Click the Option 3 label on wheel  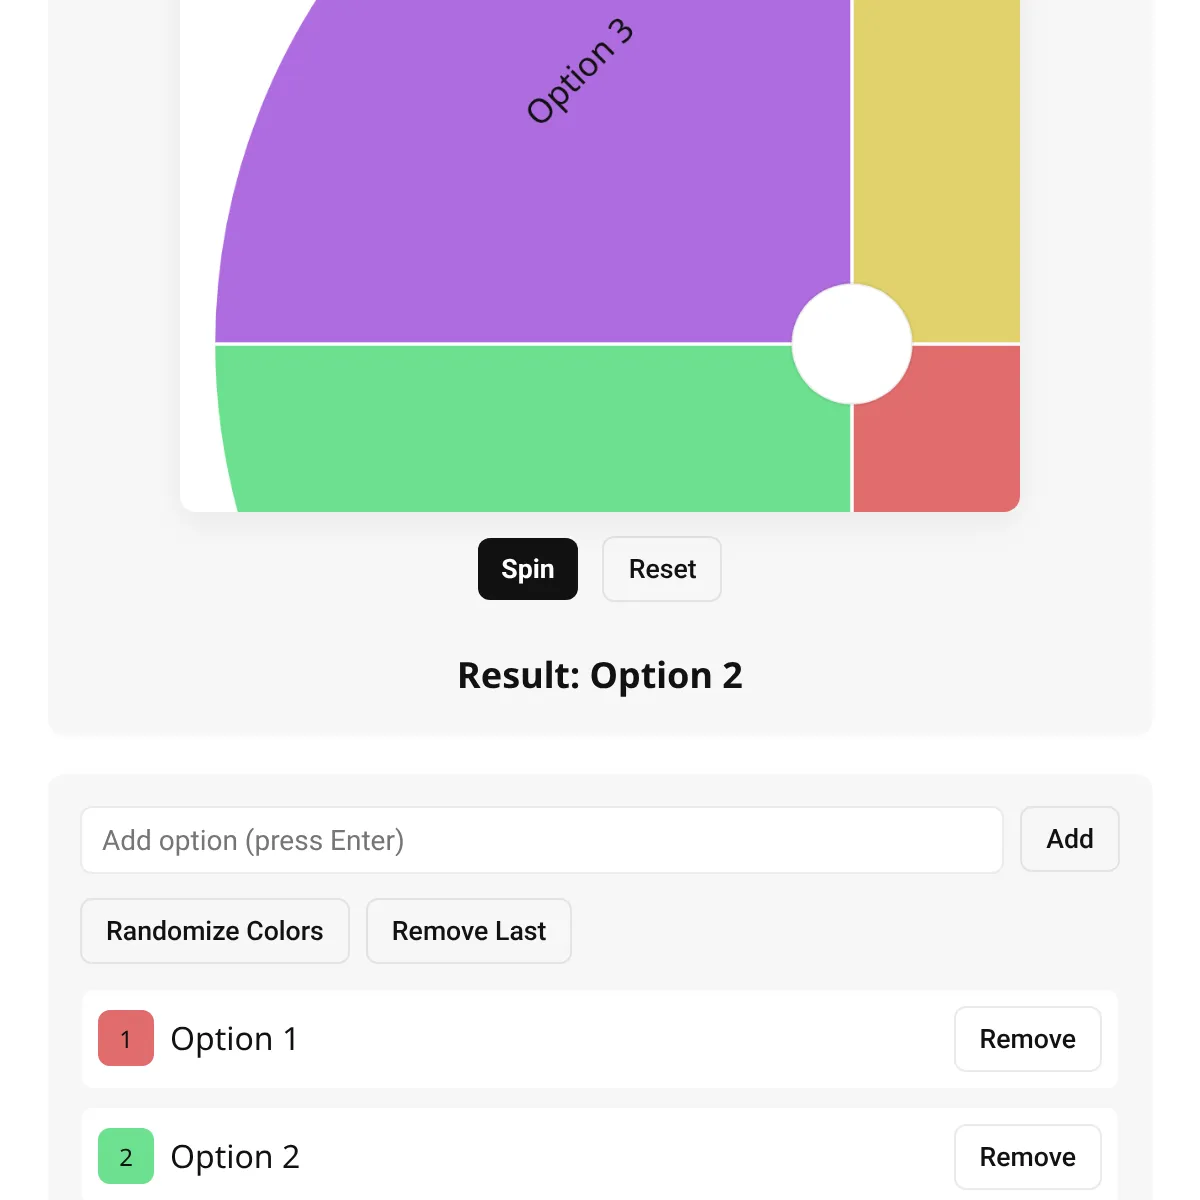(580, 71)
